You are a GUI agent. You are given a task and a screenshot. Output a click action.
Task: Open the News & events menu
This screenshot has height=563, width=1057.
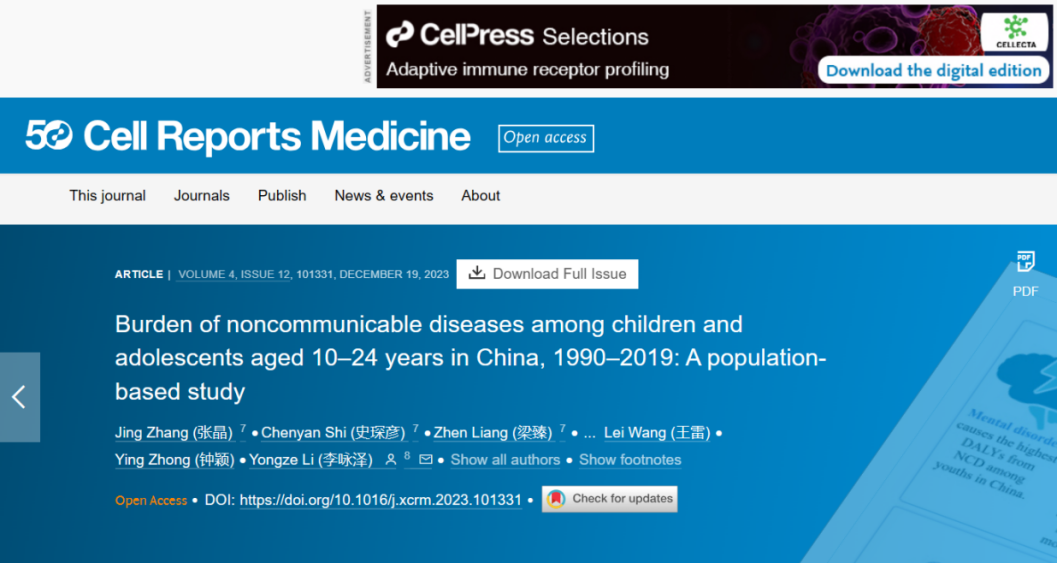(x=384, y=196)
